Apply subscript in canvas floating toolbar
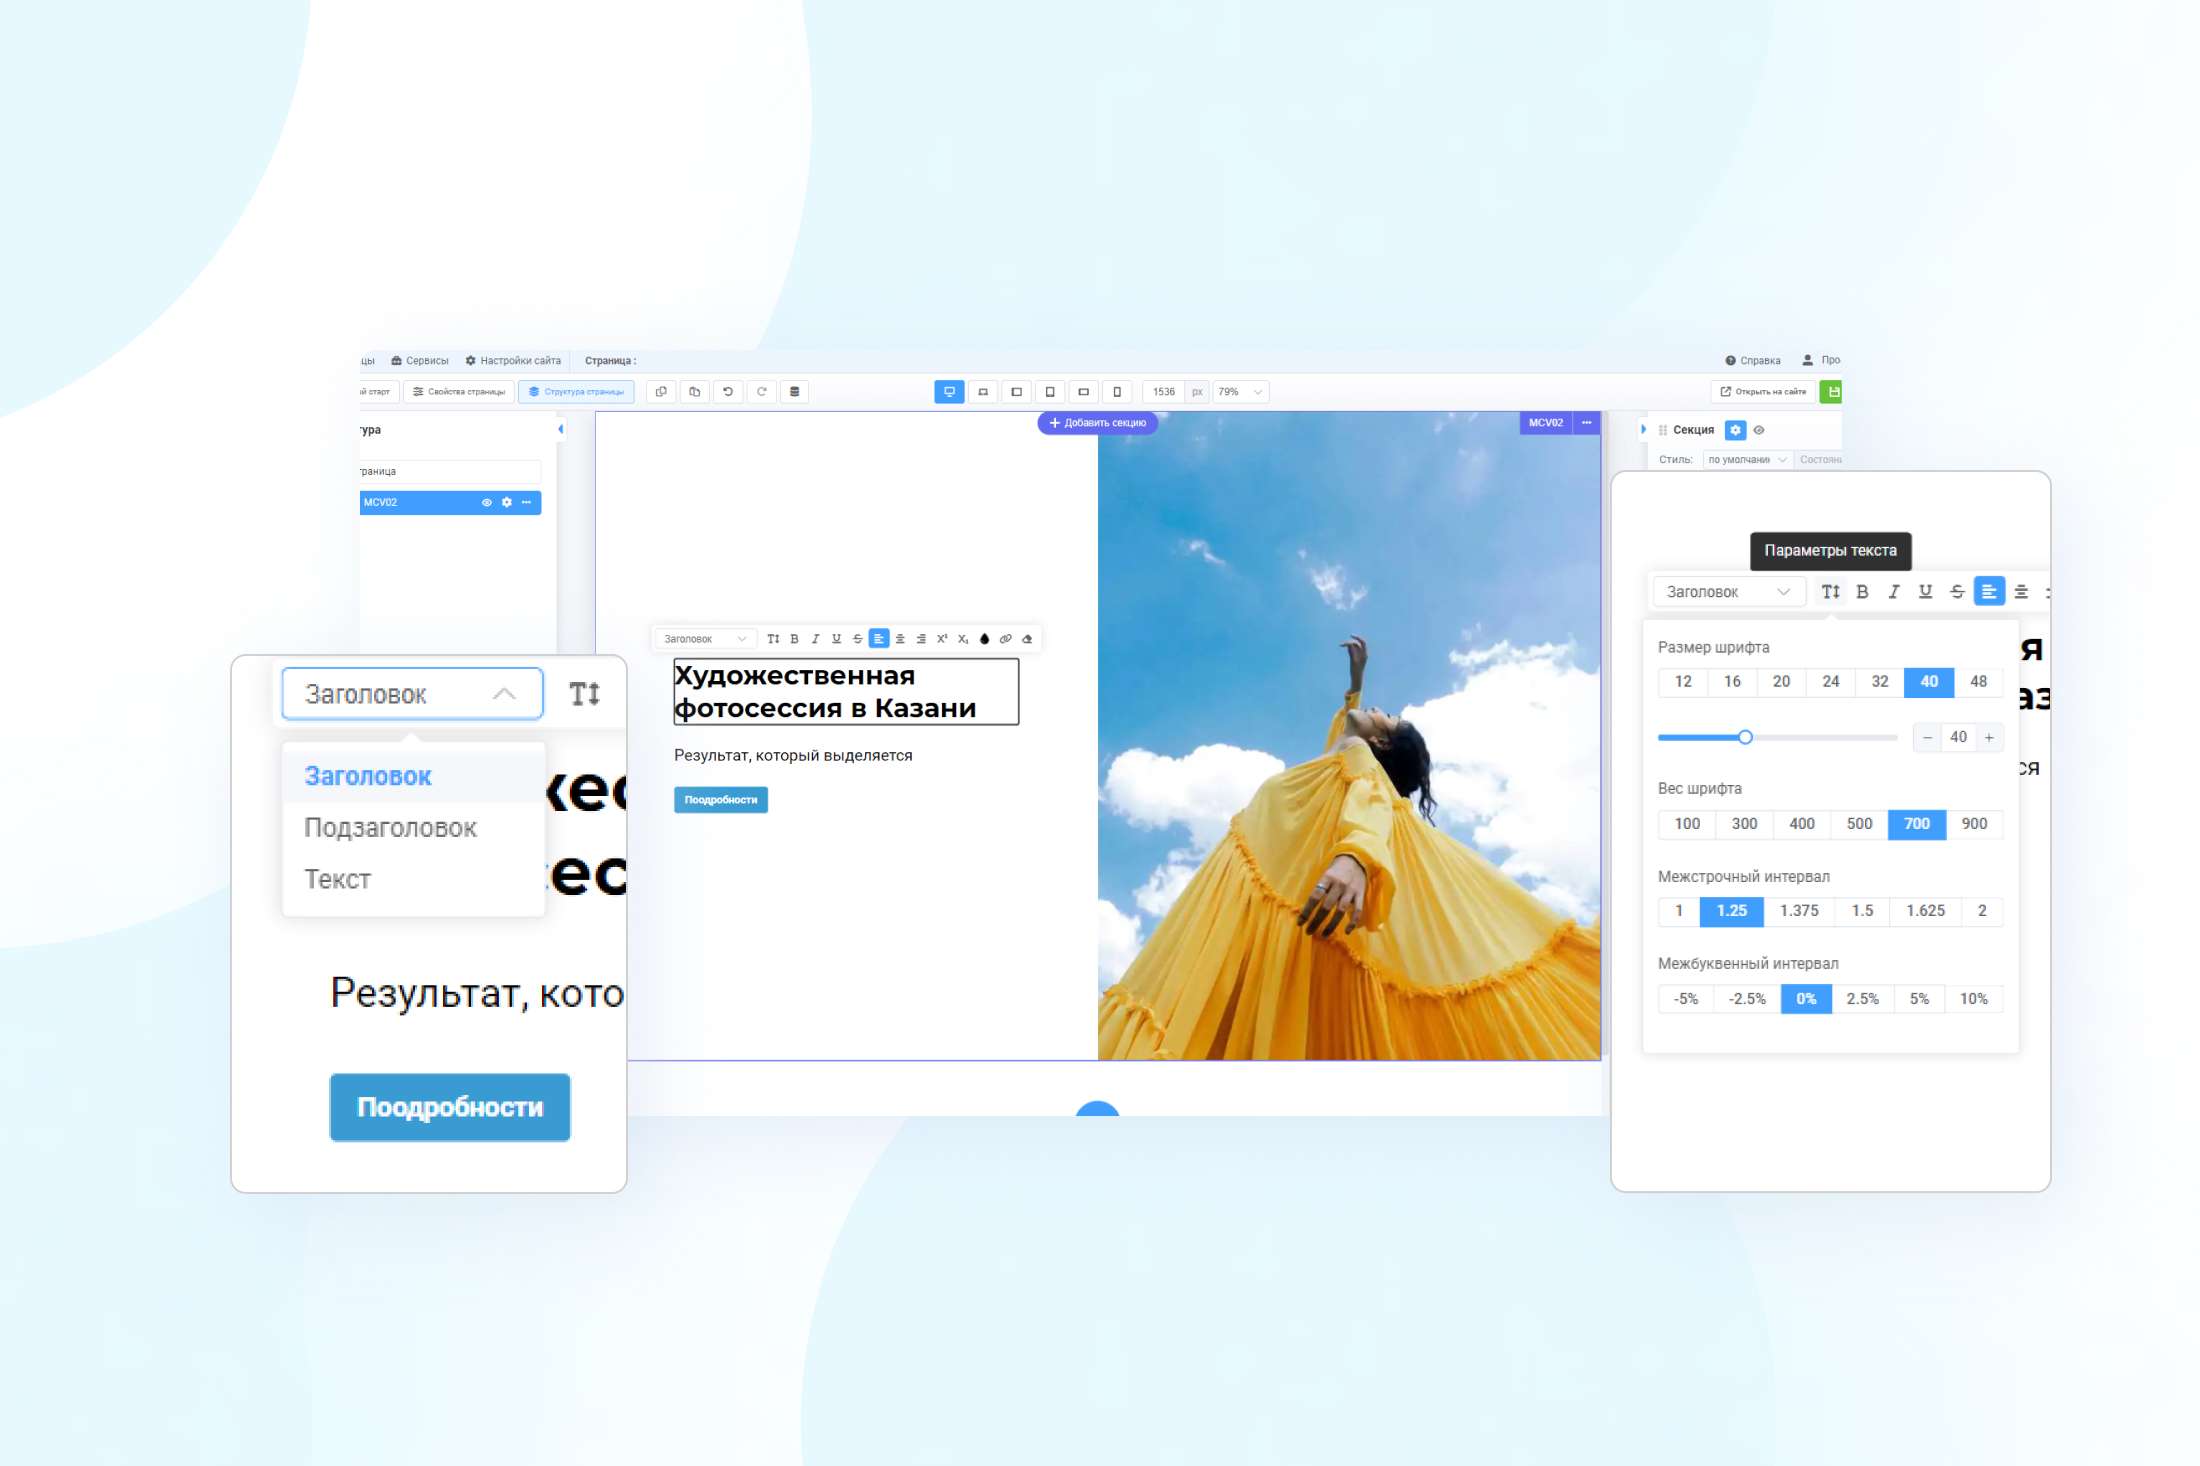 (963, 639)
